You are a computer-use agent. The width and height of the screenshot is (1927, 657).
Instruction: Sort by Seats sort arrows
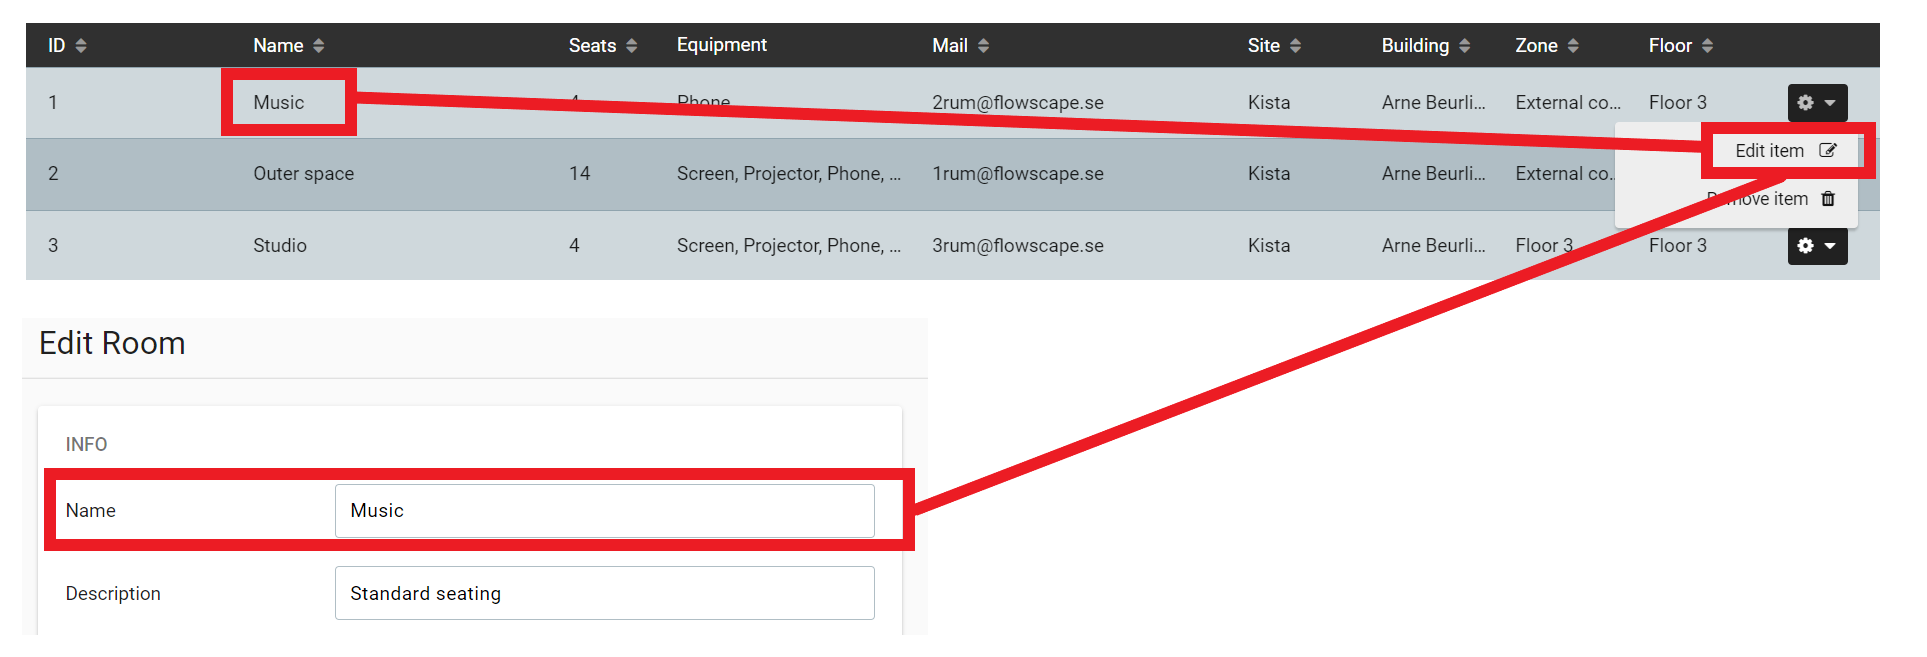coord(631,46)
